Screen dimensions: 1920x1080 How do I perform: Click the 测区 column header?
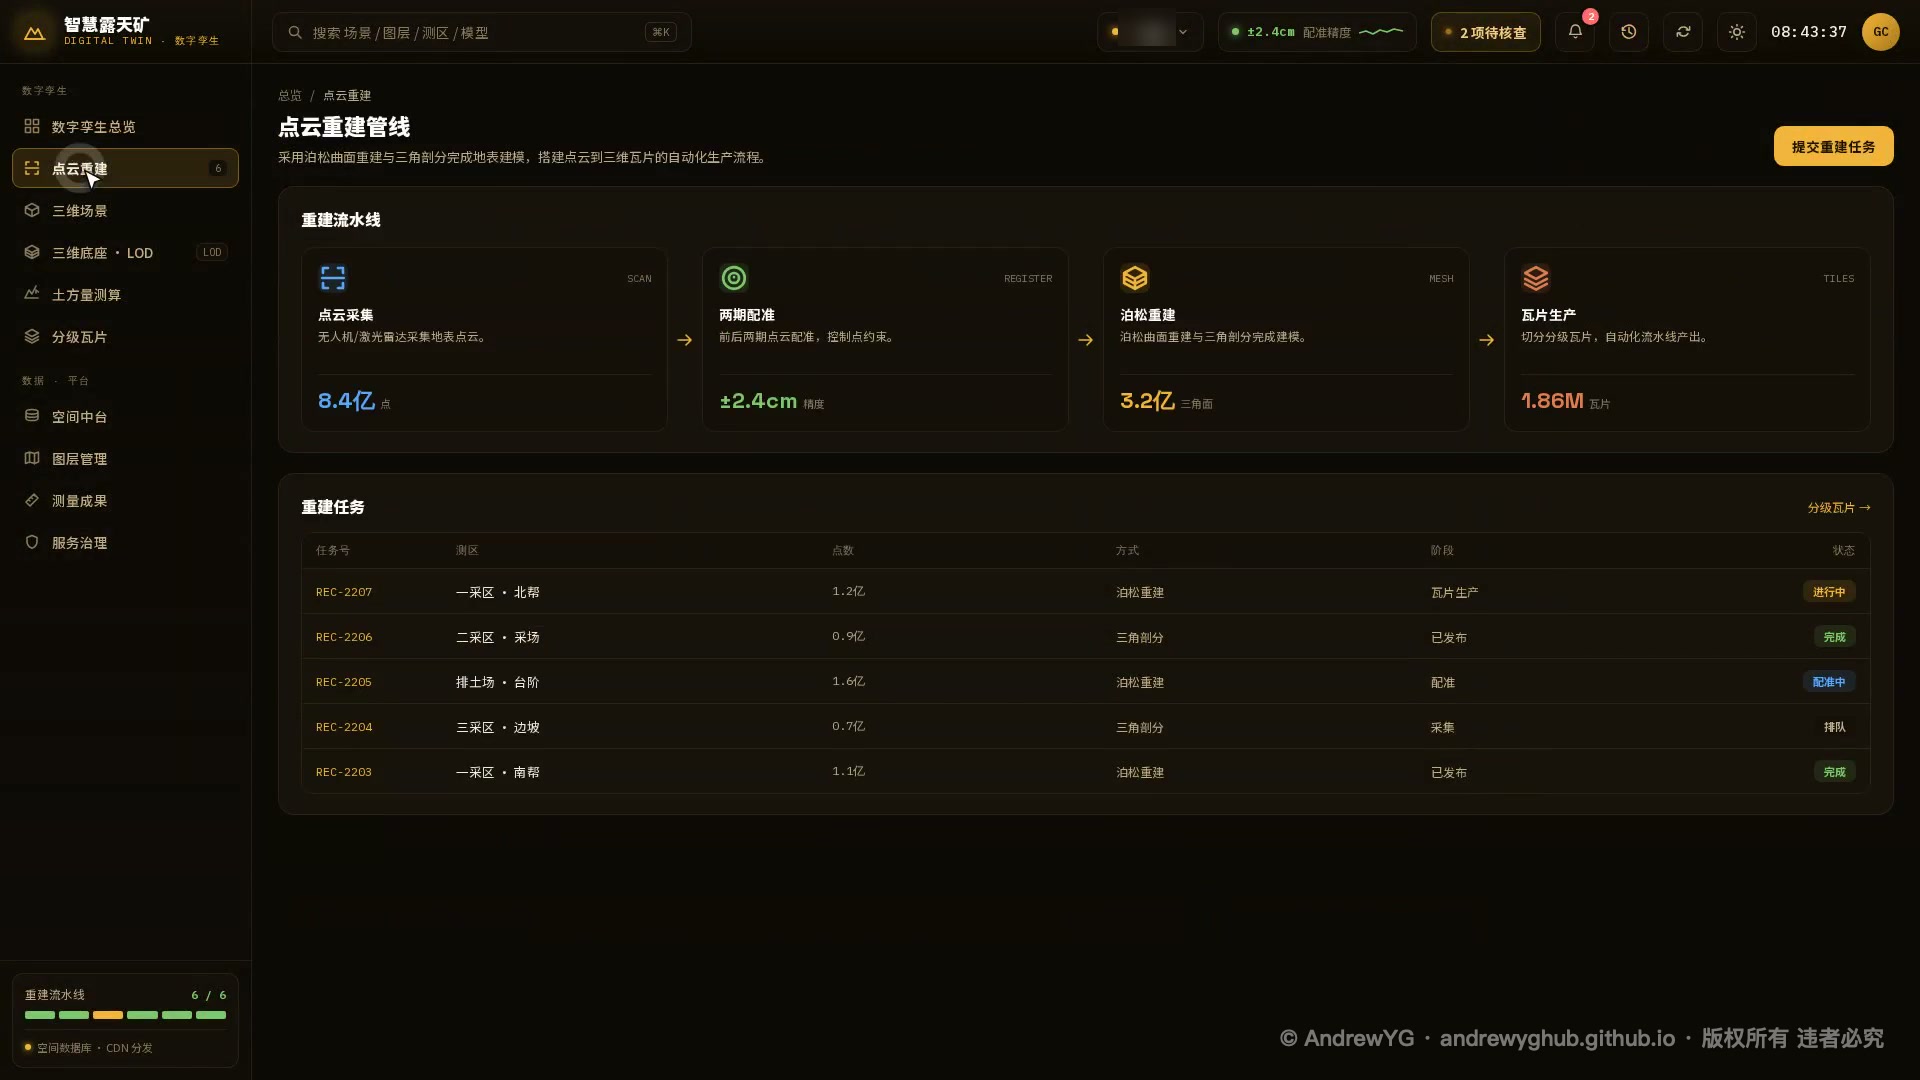pyautogui.click(x=467, y=551)
